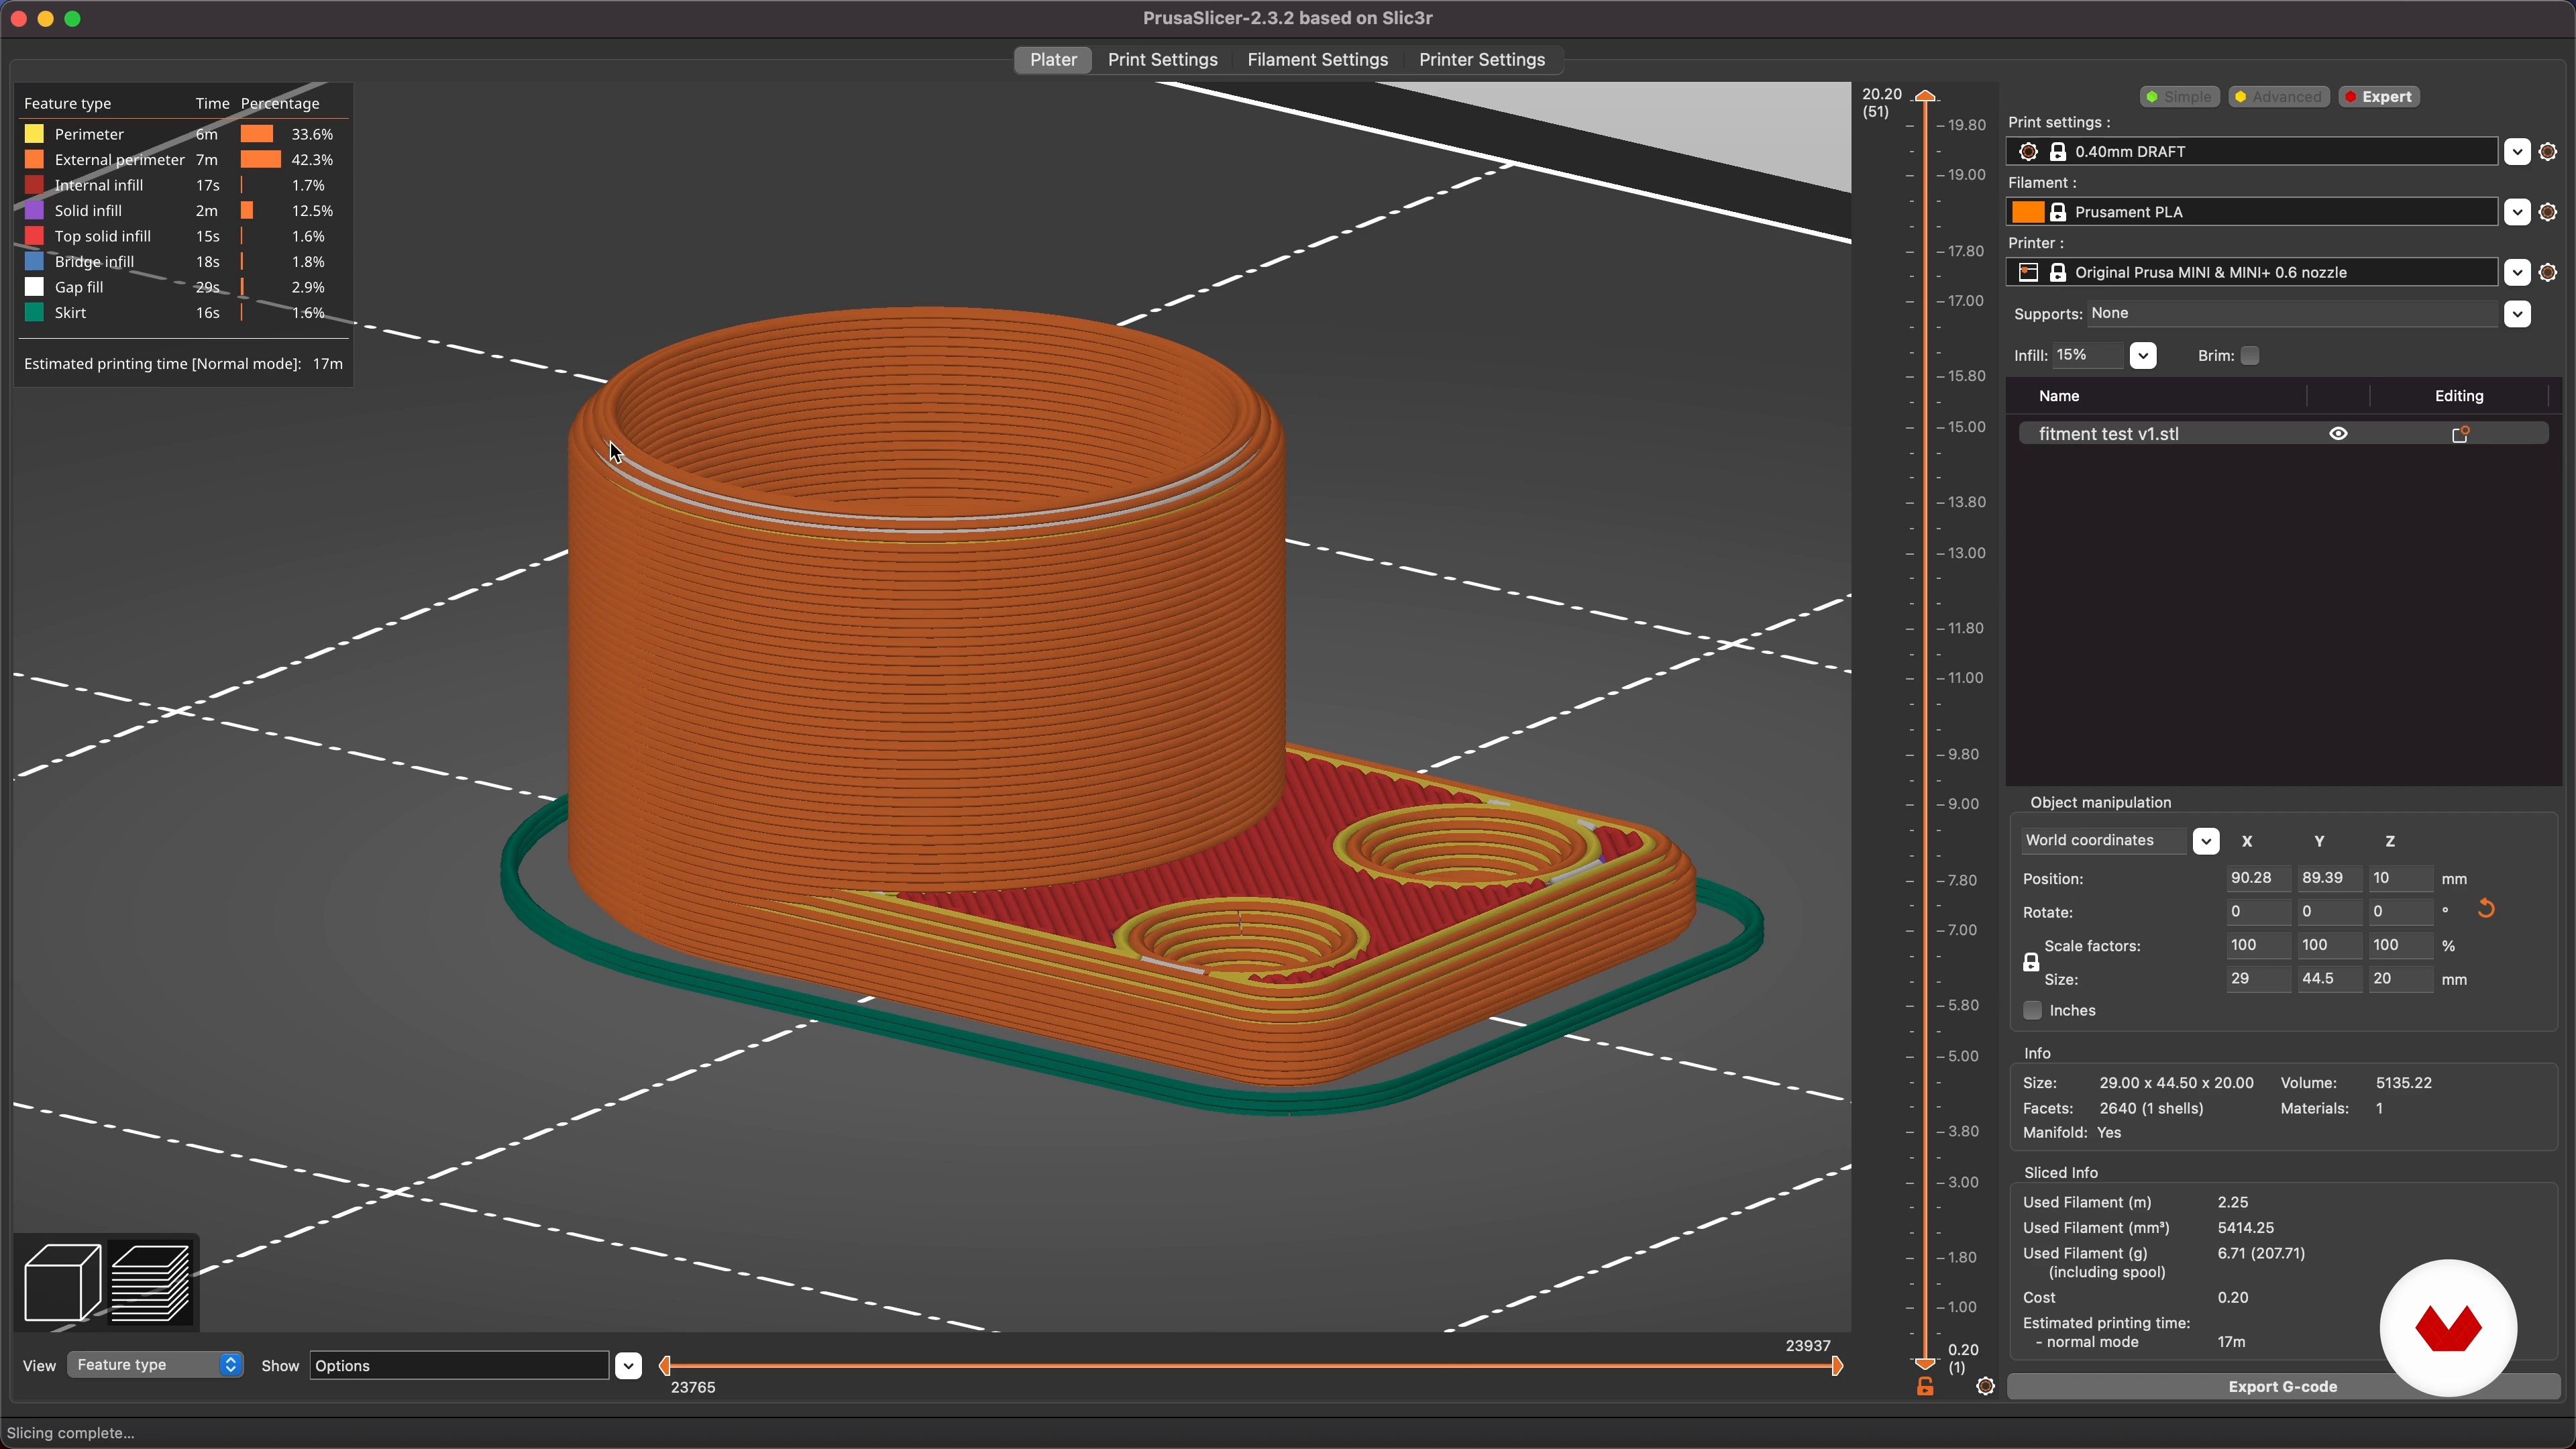Click the Position Z field showing 10
Image resolution: width=2576 pixels, height=1449 pixels.
click(x=2400, y=878)
